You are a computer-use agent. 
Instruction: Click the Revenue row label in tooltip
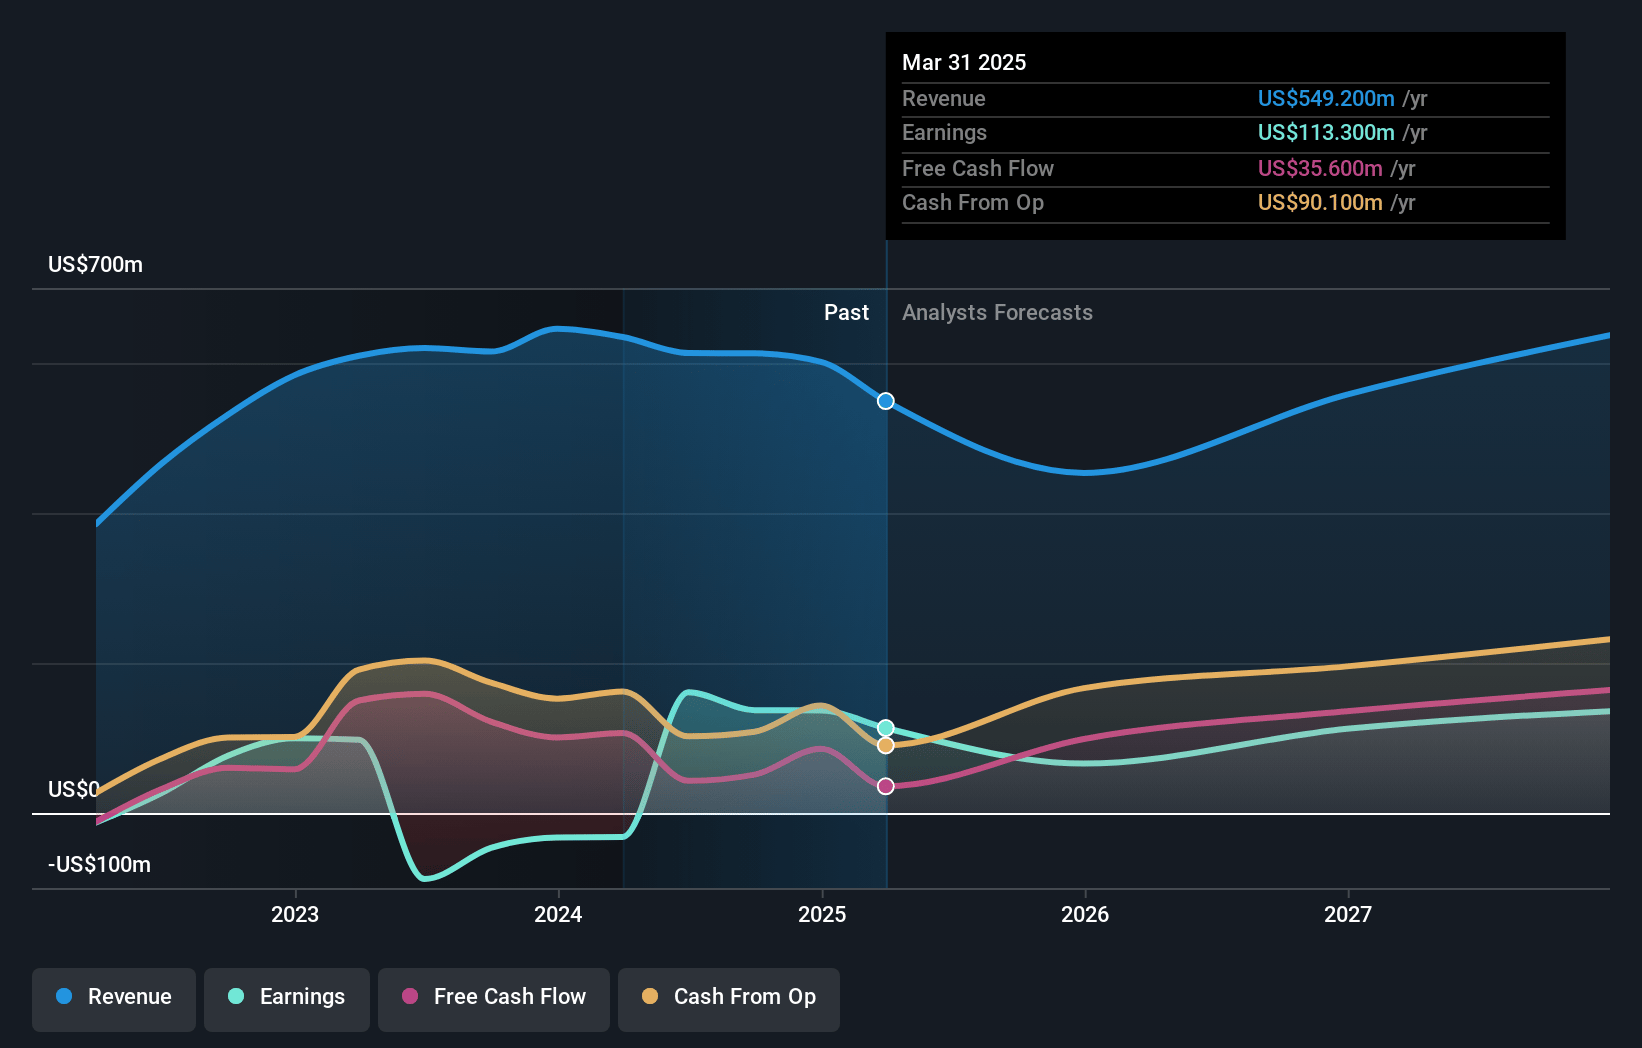pyautogui.click(x=943, y=98)
